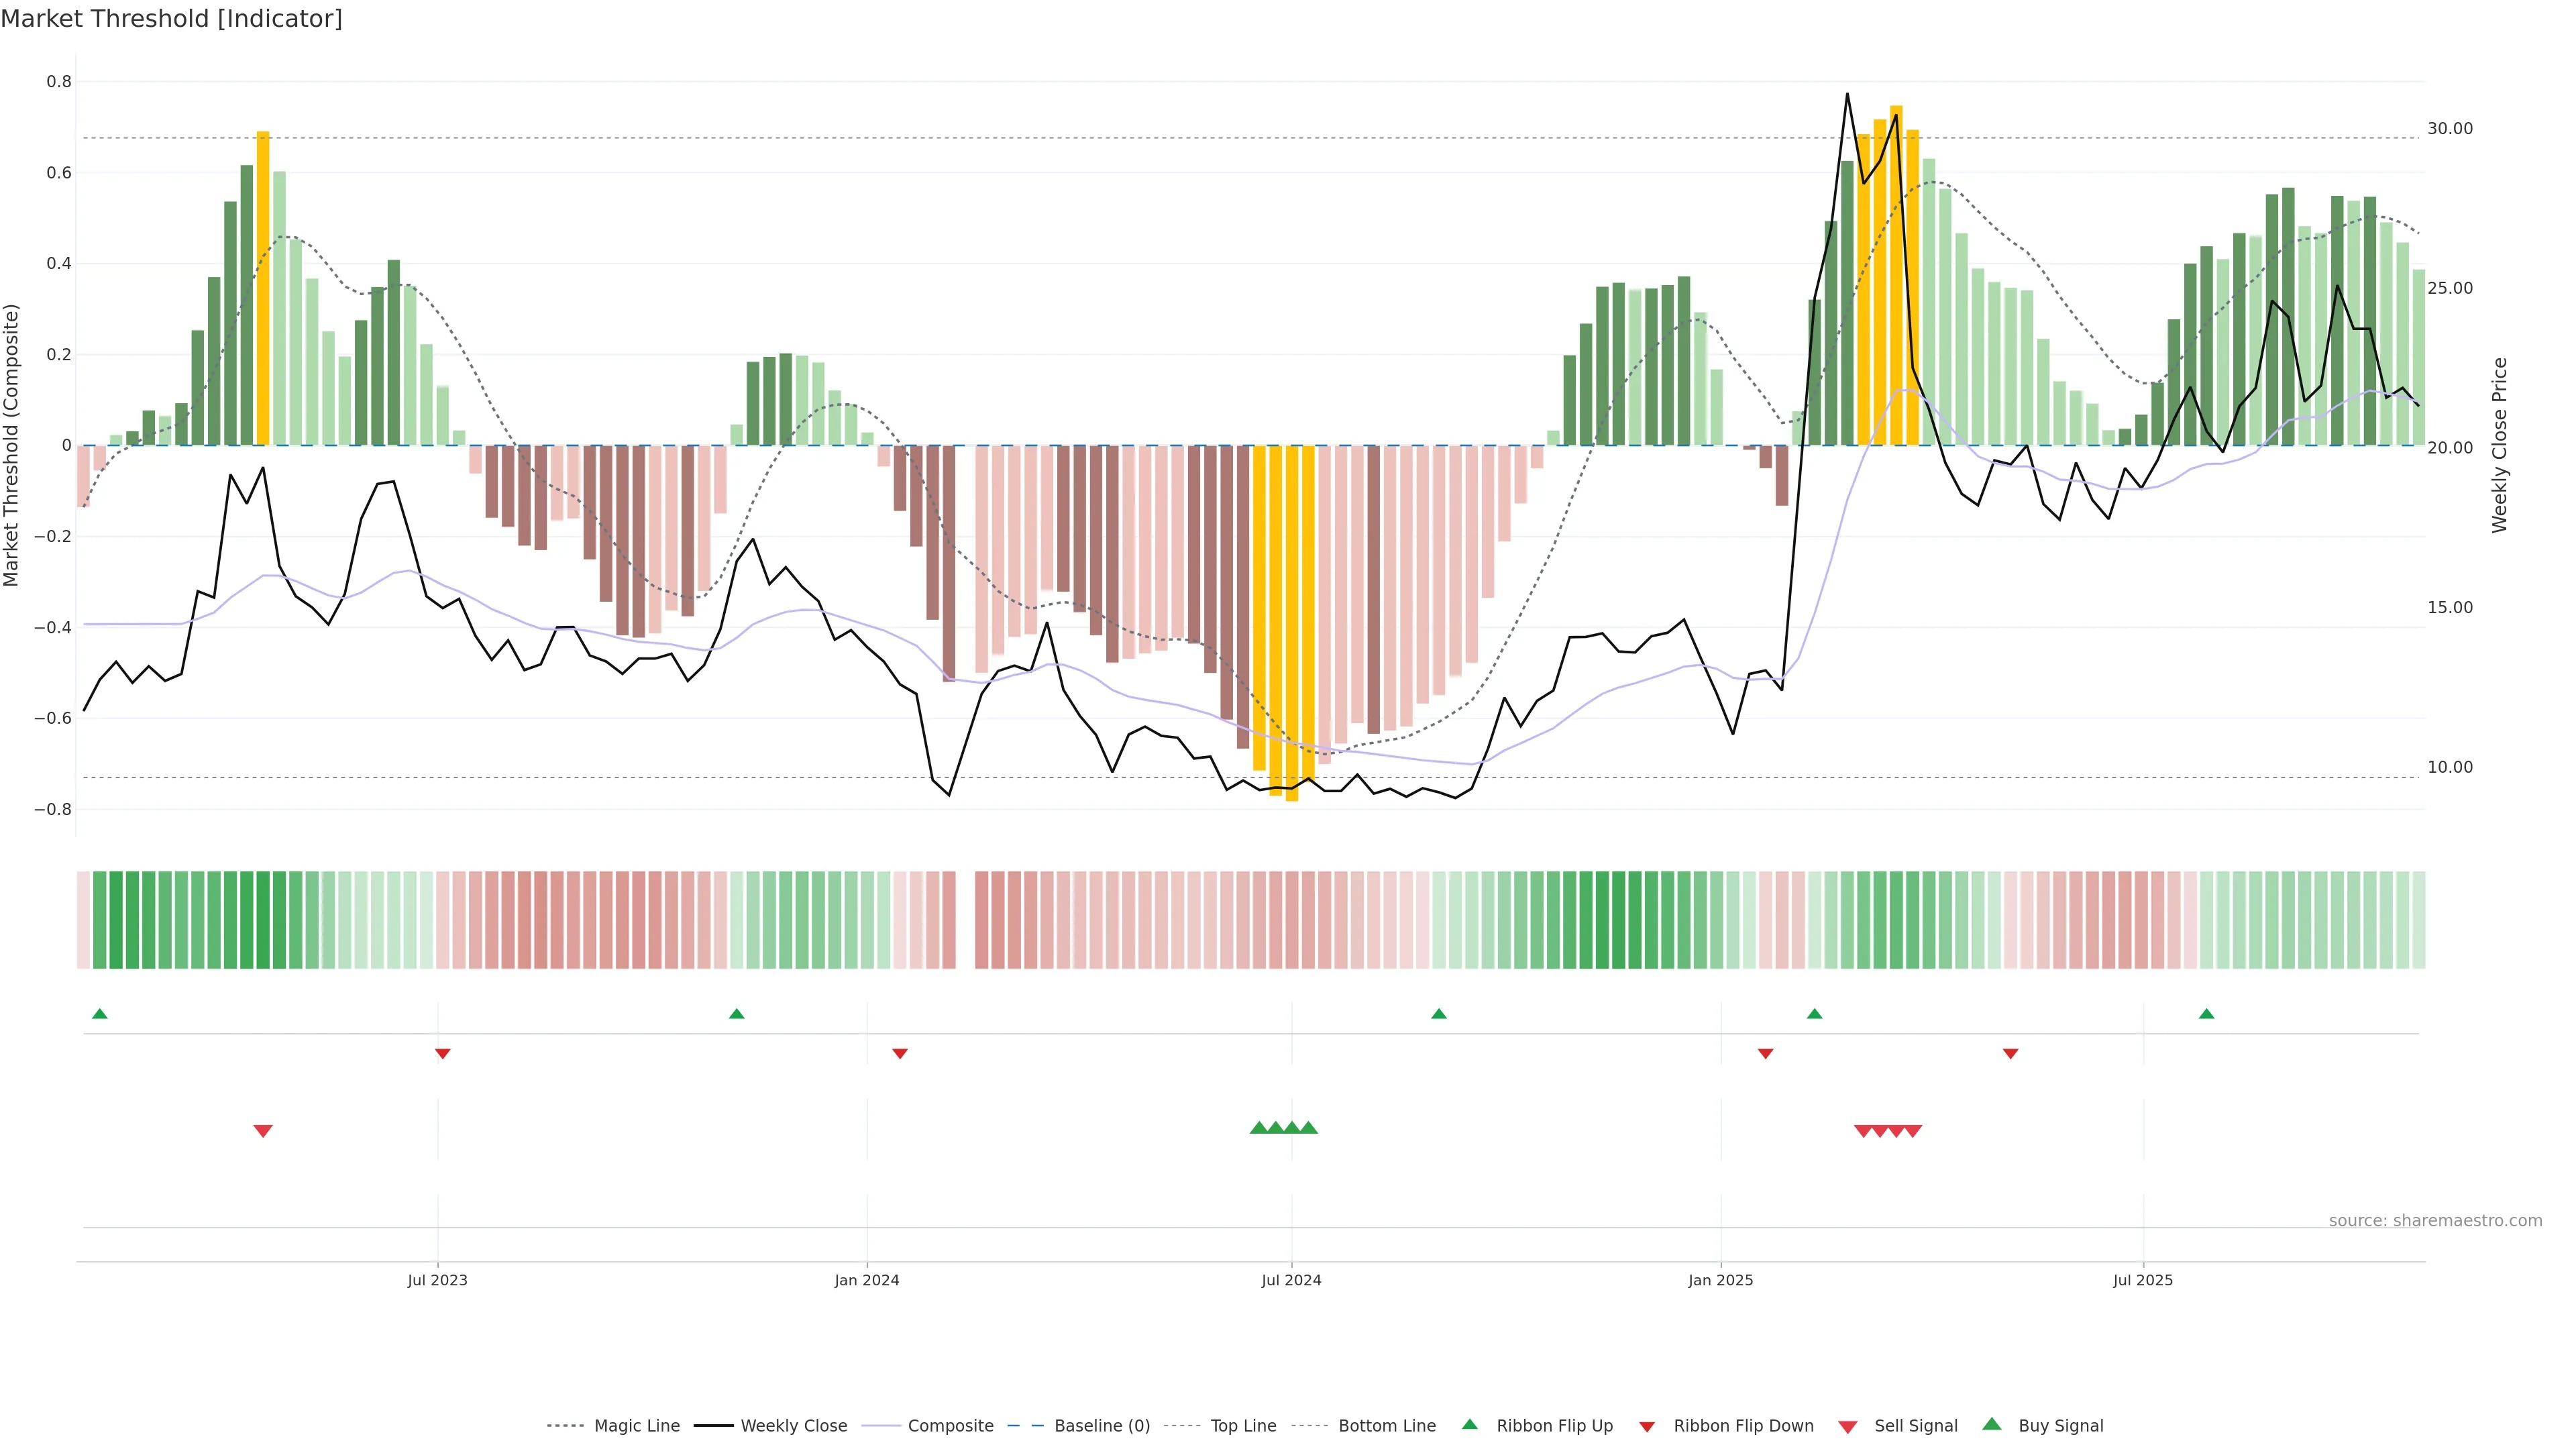Screen dimensions: 2576x1449
Task: Click the Market Threshold [Indicator] chart title
Action: (x=171, y=19)
